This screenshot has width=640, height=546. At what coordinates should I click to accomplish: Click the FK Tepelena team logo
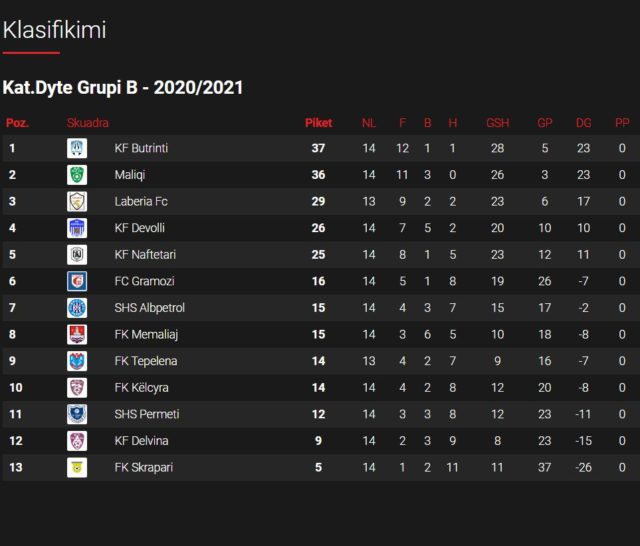[x=77, y=361]
